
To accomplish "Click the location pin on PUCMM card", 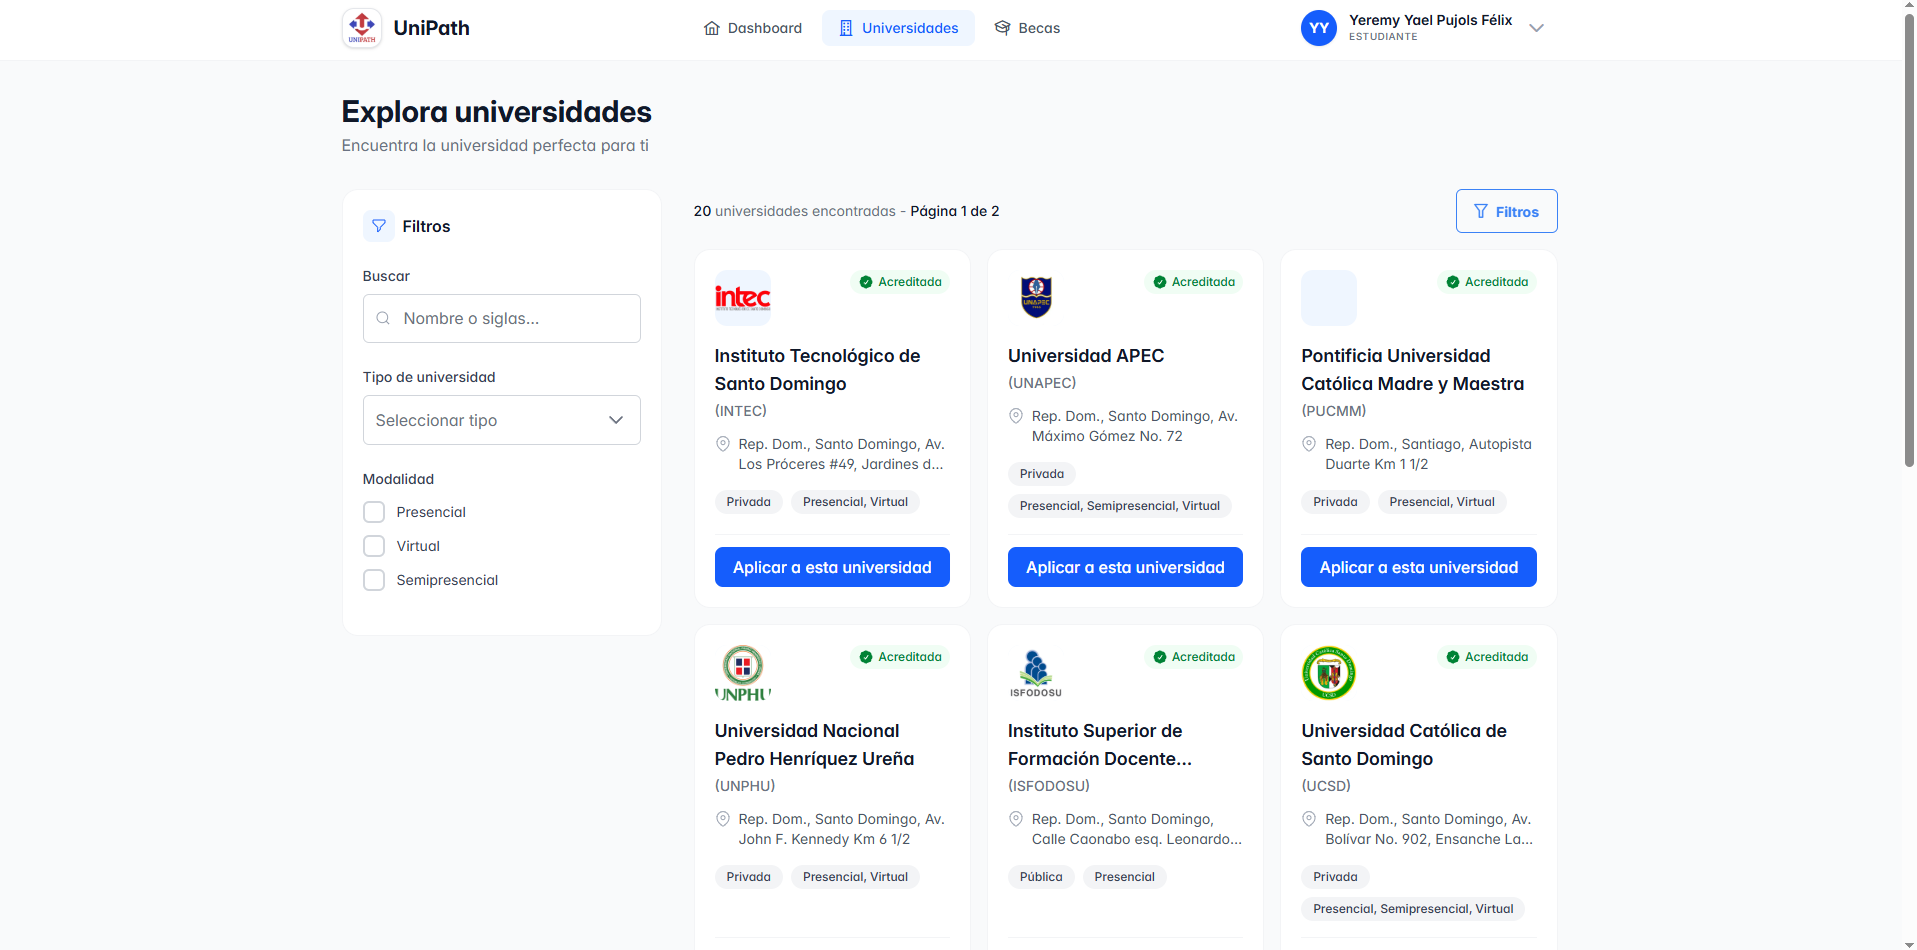I will [1309, 444].
